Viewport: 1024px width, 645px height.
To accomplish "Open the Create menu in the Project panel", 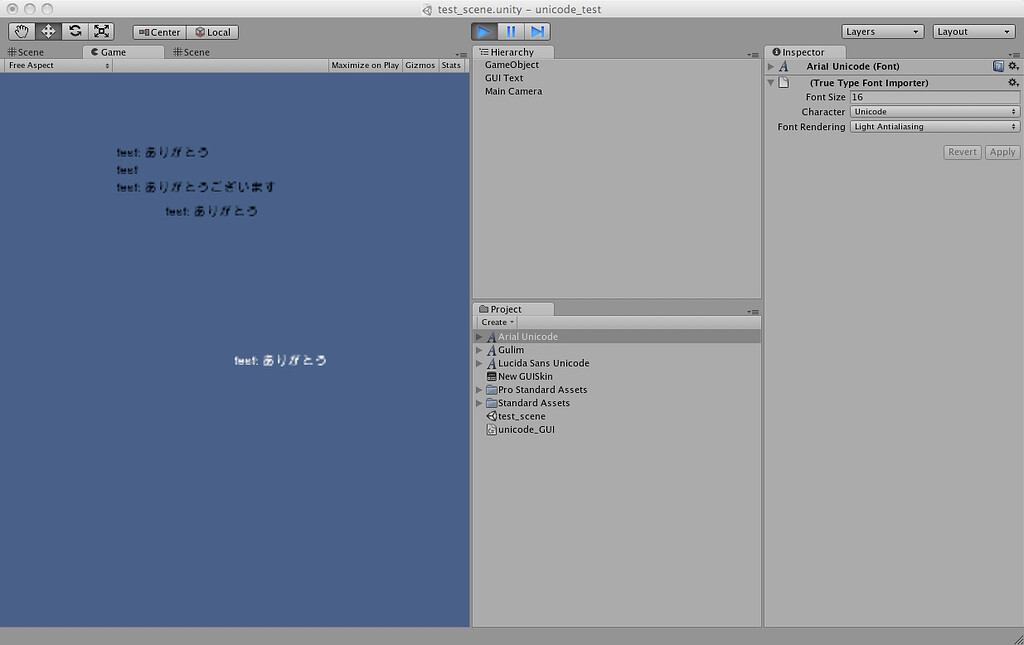I will point(496,322).
